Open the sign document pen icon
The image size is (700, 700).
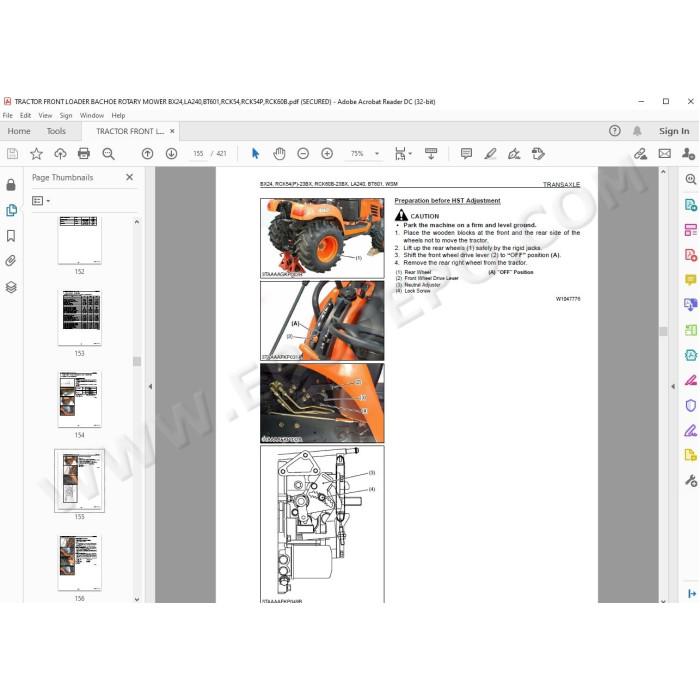(x=514, y=154)
